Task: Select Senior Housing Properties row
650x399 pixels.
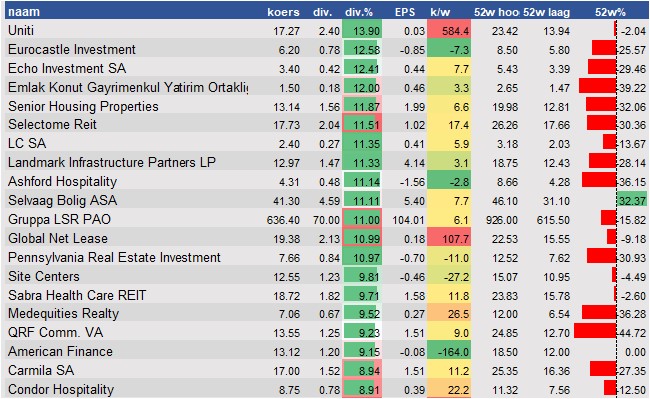Action: (83, 106)
